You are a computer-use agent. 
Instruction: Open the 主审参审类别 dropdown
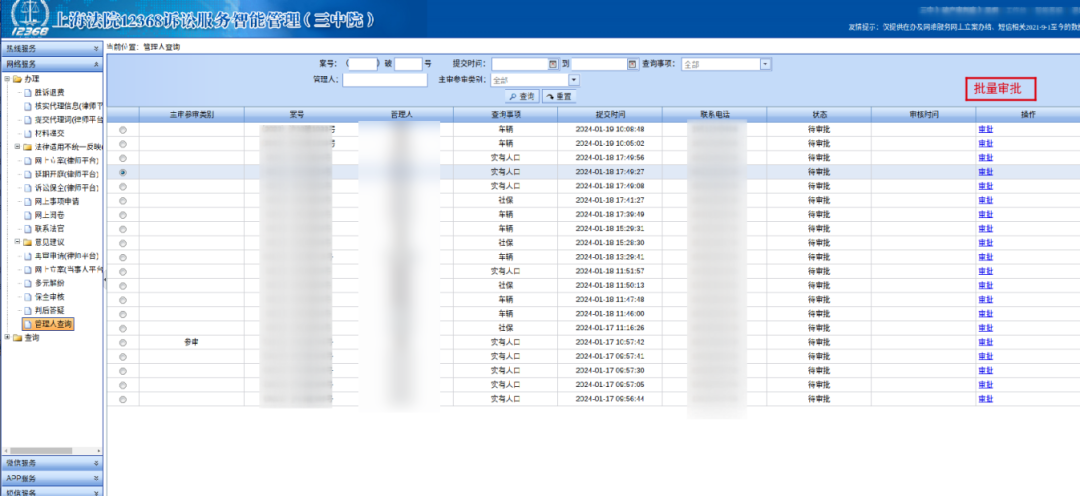pyautogui.click(x=574, y=80)
